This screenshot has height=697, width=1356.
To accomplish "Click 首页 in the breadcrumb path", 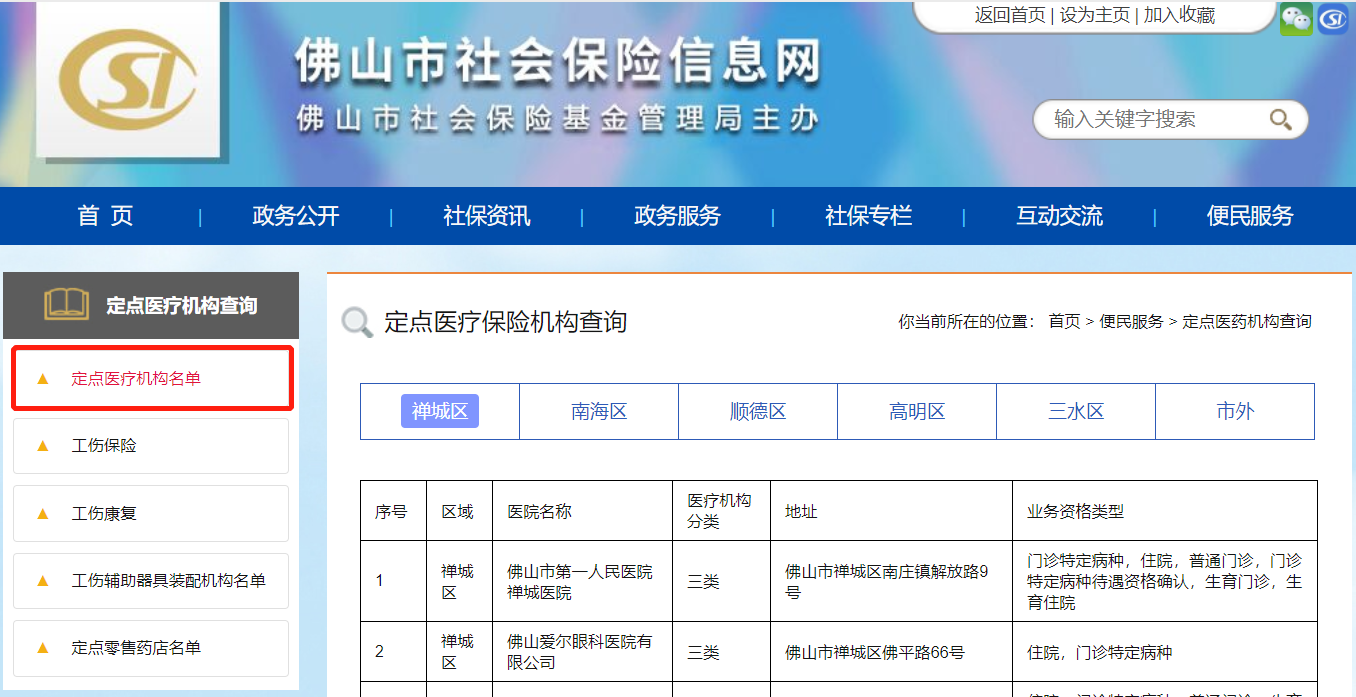I will tap(1064, 322).
